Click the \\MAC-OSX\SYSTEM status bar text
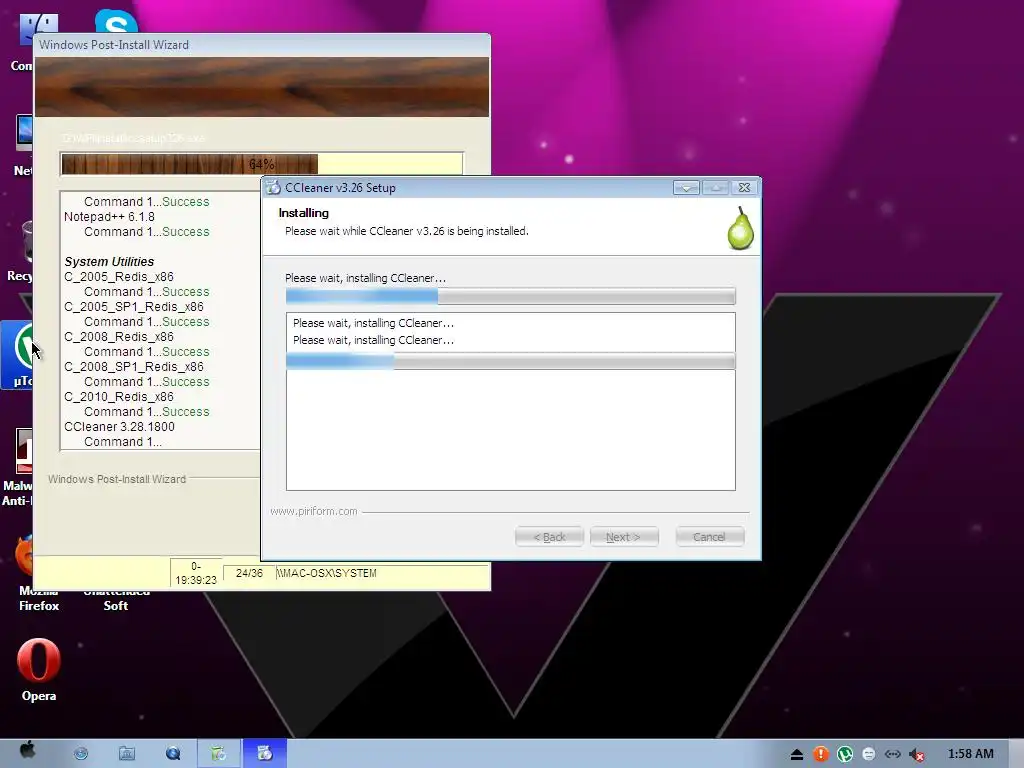 tap(327, 573)
